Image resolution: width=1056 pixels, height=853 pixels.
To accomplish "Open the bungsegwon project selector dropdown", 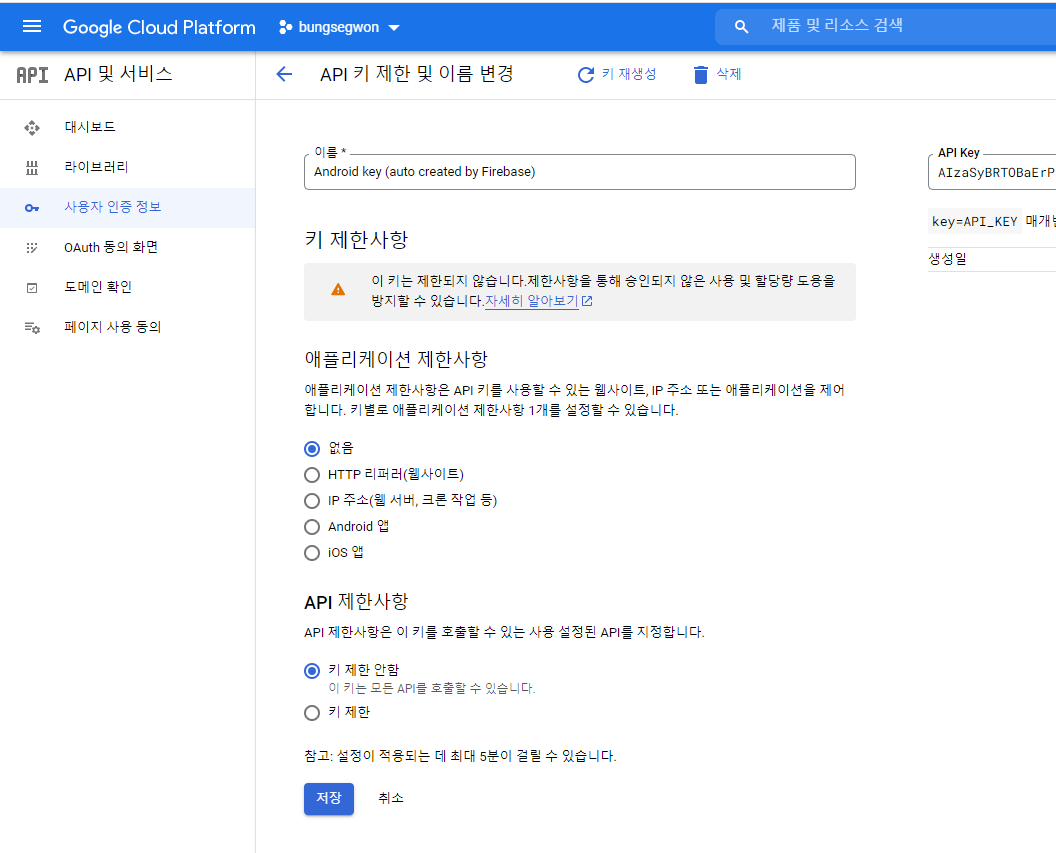I will pyautogui.click(x=339, y=28).
